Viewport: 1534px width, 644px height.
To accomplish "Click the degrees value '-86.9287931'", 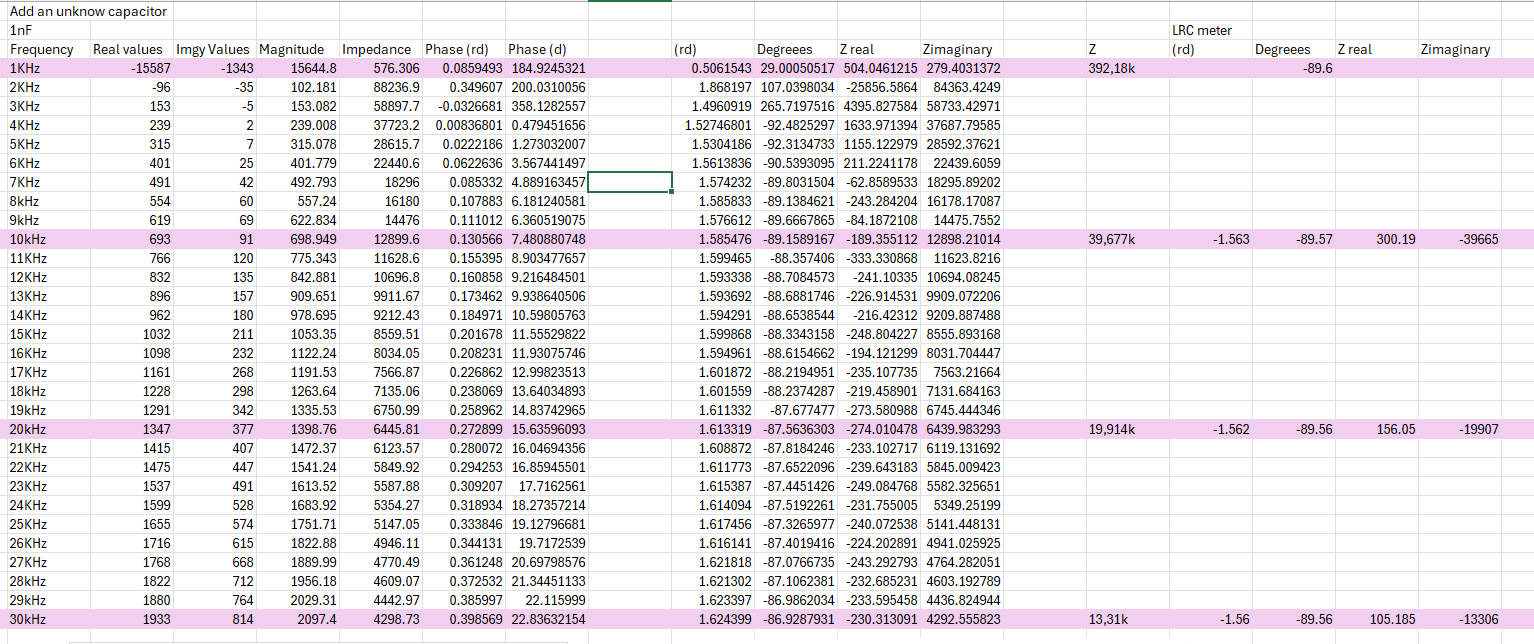I will pos(798,619).
